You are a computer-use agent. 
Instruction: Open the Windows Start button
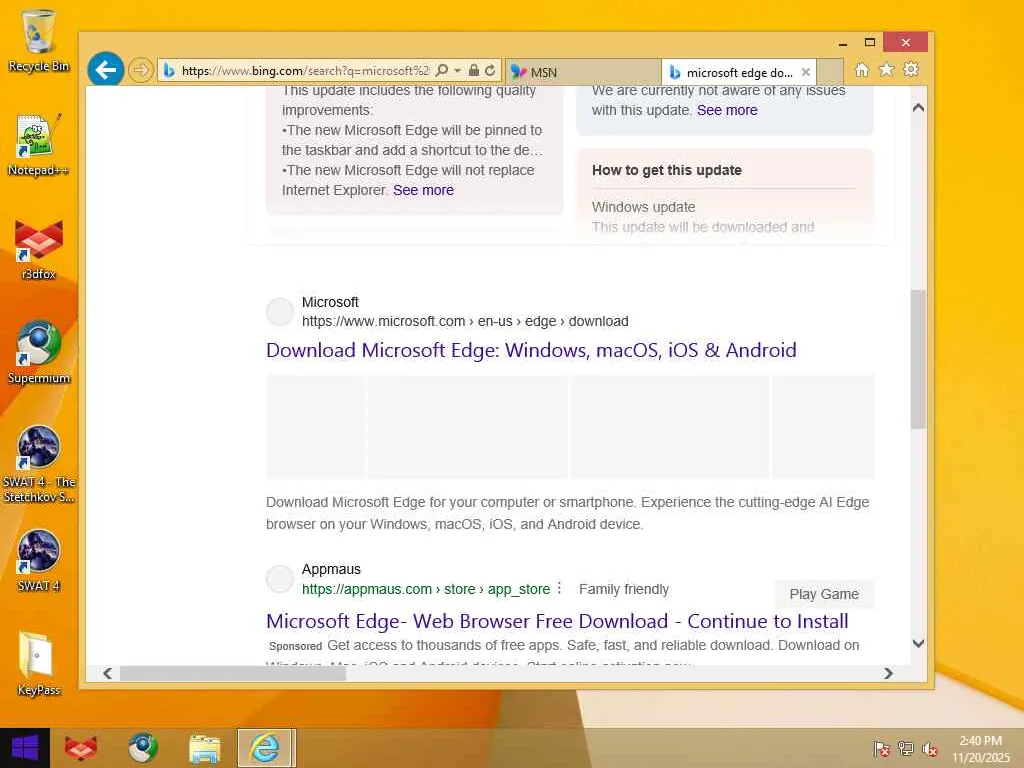point(25,748)
